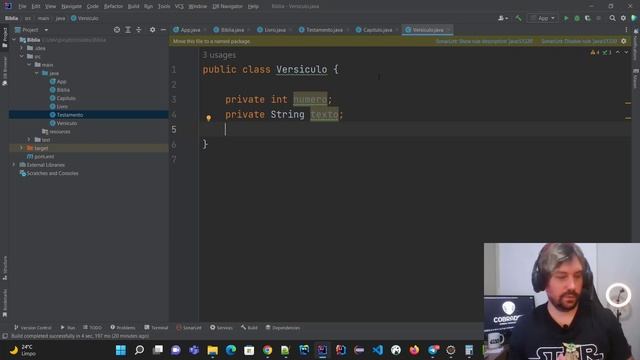
Task: Open Windows taskbar search
Action: pos(139,350)
